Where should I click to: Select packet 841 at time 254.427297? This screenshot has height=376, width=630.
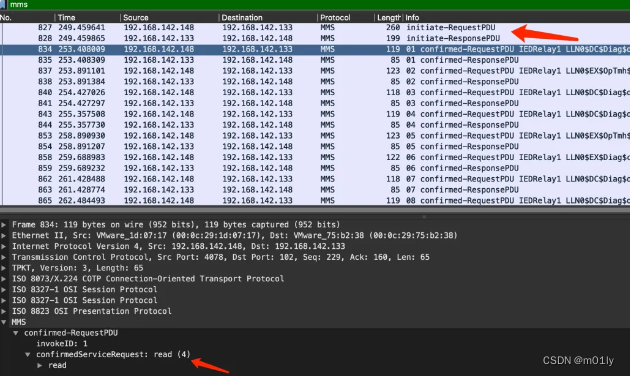(x=315, y=103)
